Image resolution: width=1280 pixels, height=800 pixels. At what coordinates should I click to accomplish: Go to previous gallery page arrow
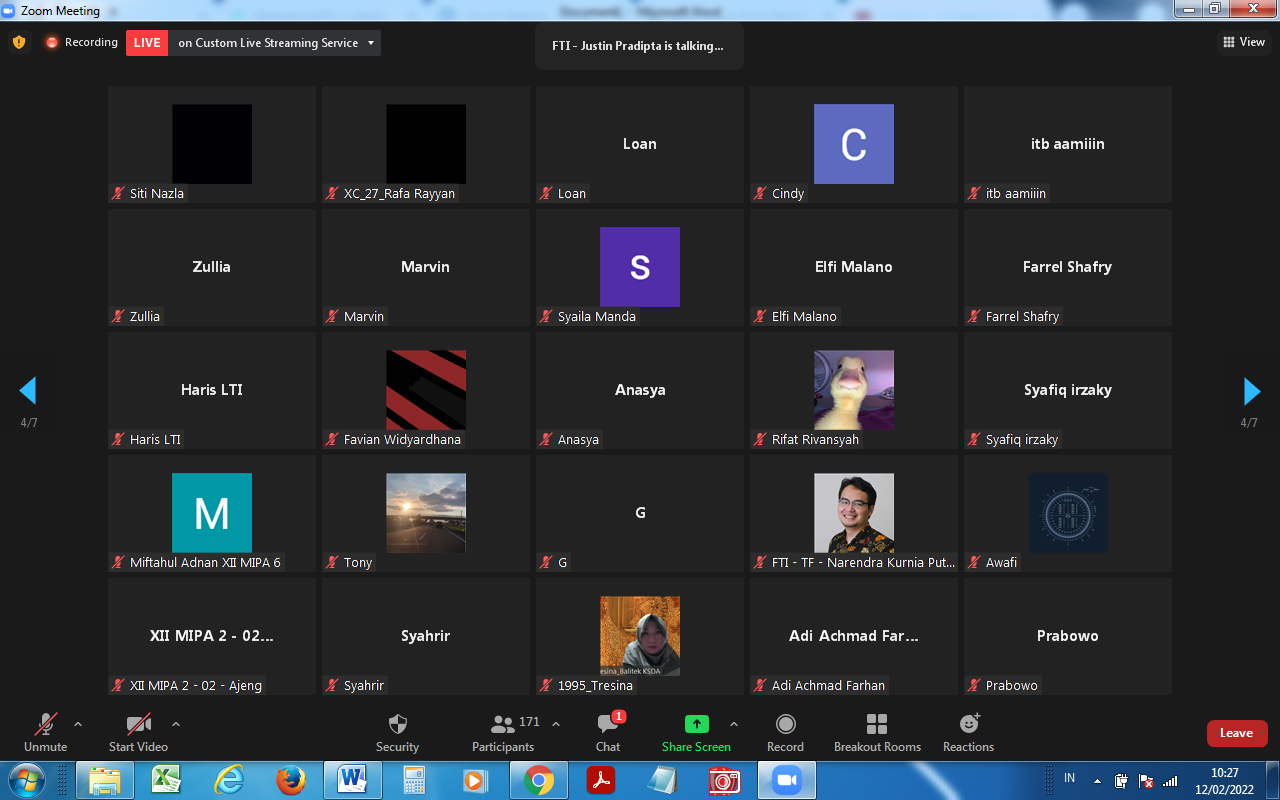click(28, 390)
